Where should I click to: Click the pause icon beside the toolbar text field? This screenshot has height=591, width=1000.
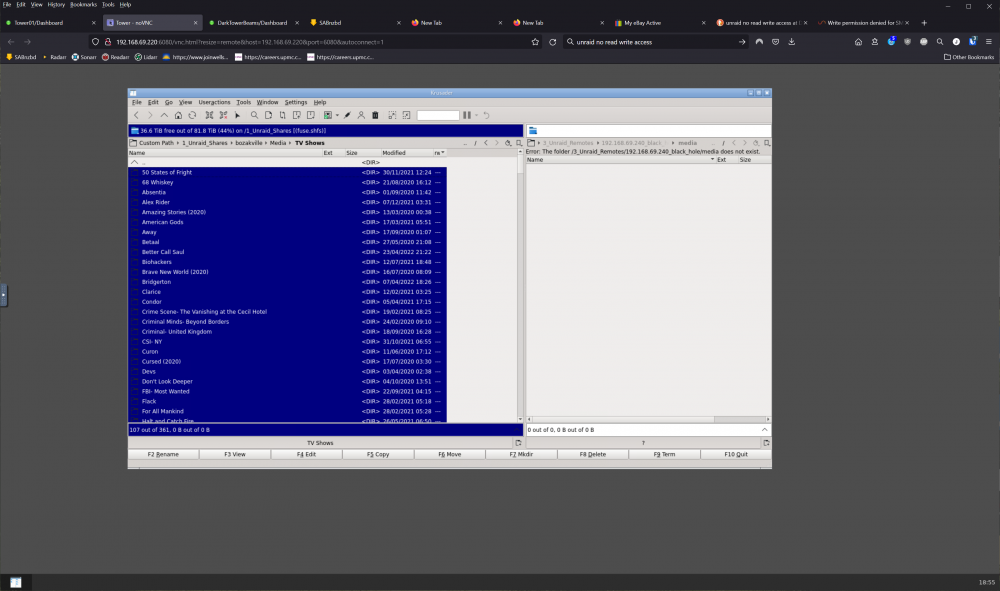coord(467,115)
